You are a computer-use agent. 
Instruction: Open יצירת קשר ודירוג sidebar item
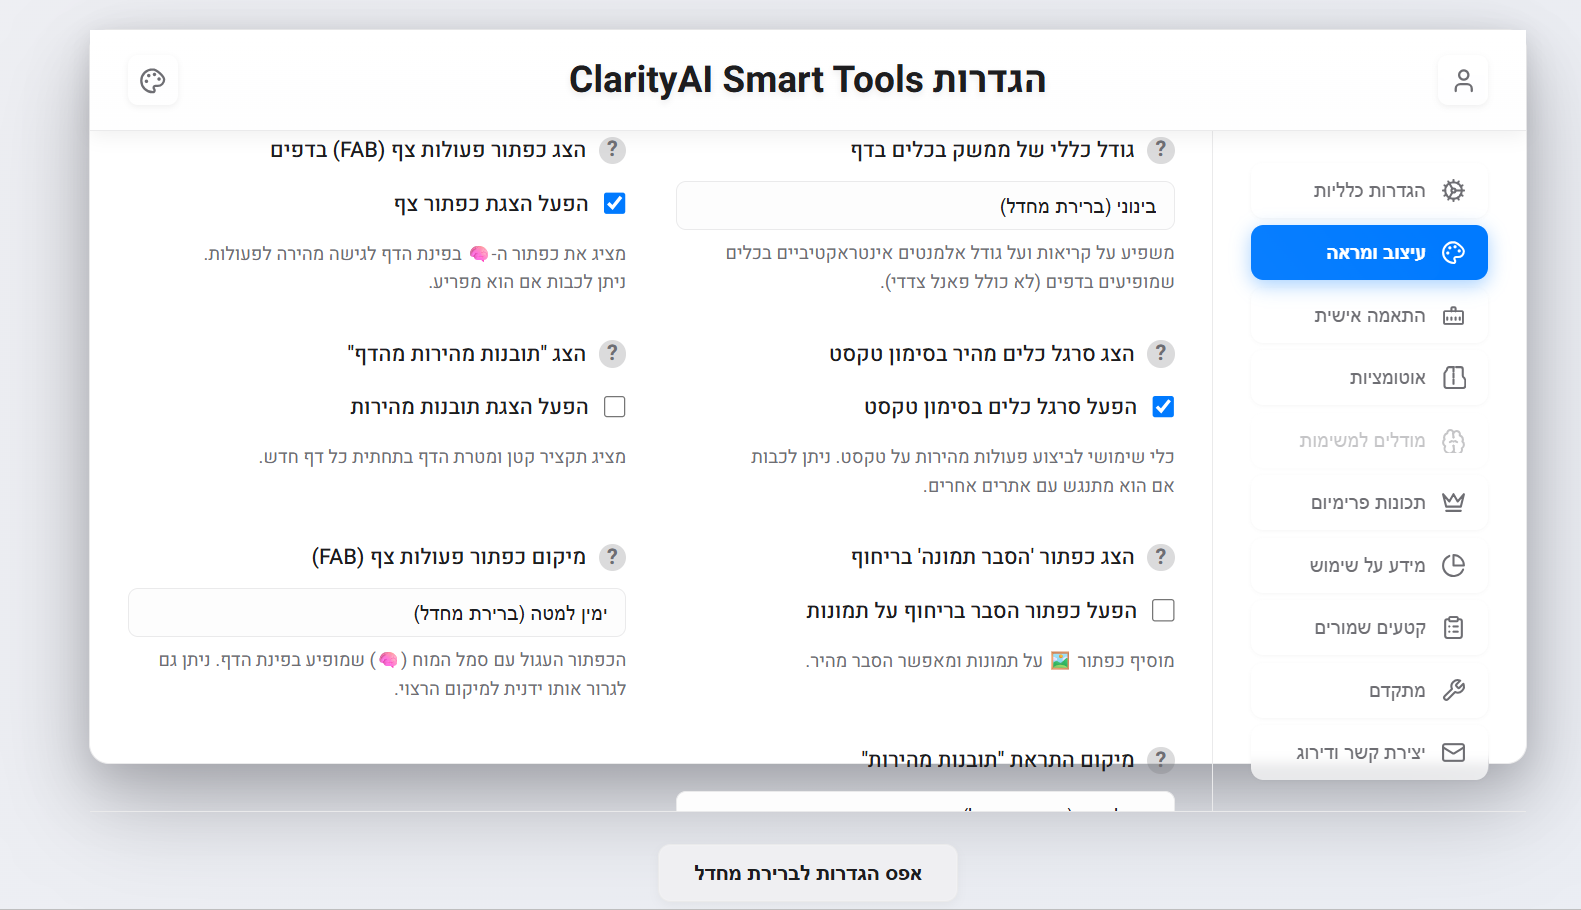point(1369,753)
